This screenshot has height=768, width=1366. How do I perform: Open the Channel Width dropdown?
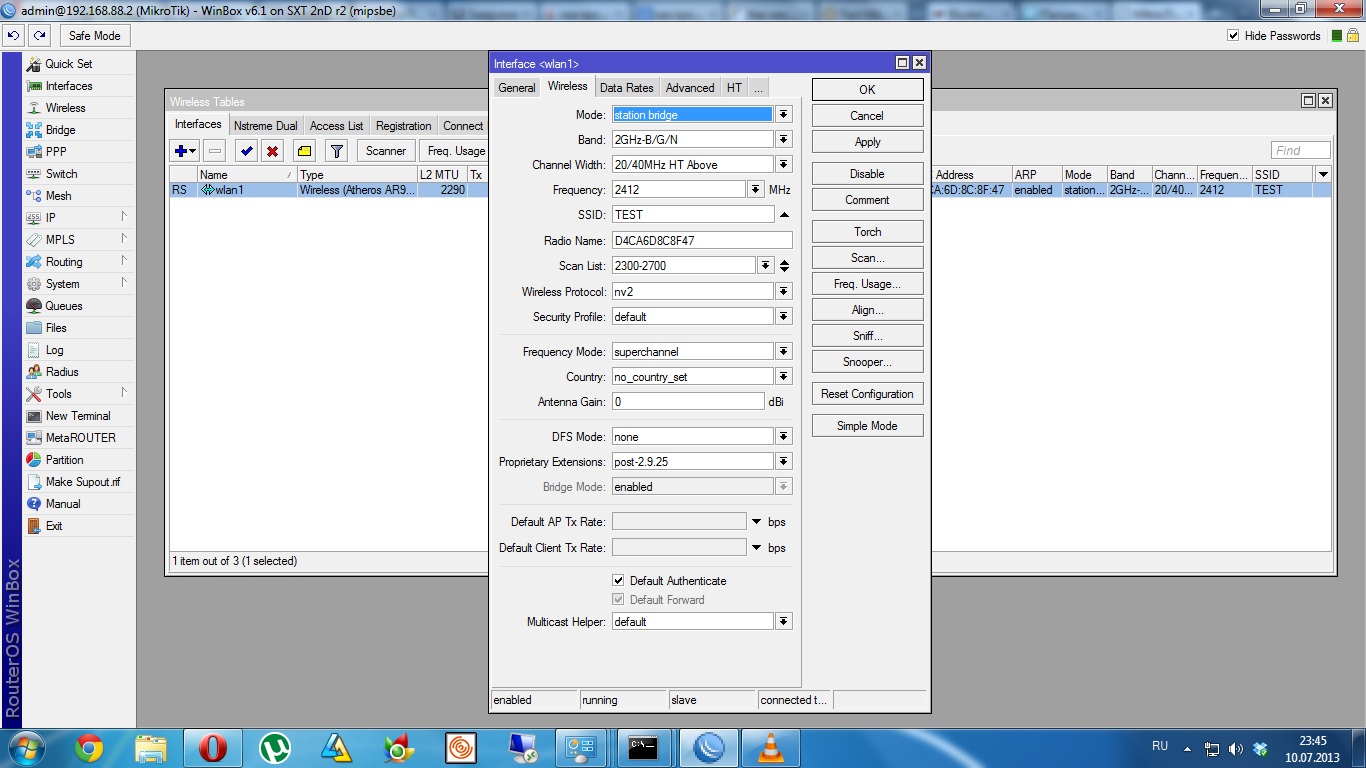tap(784, 165)
